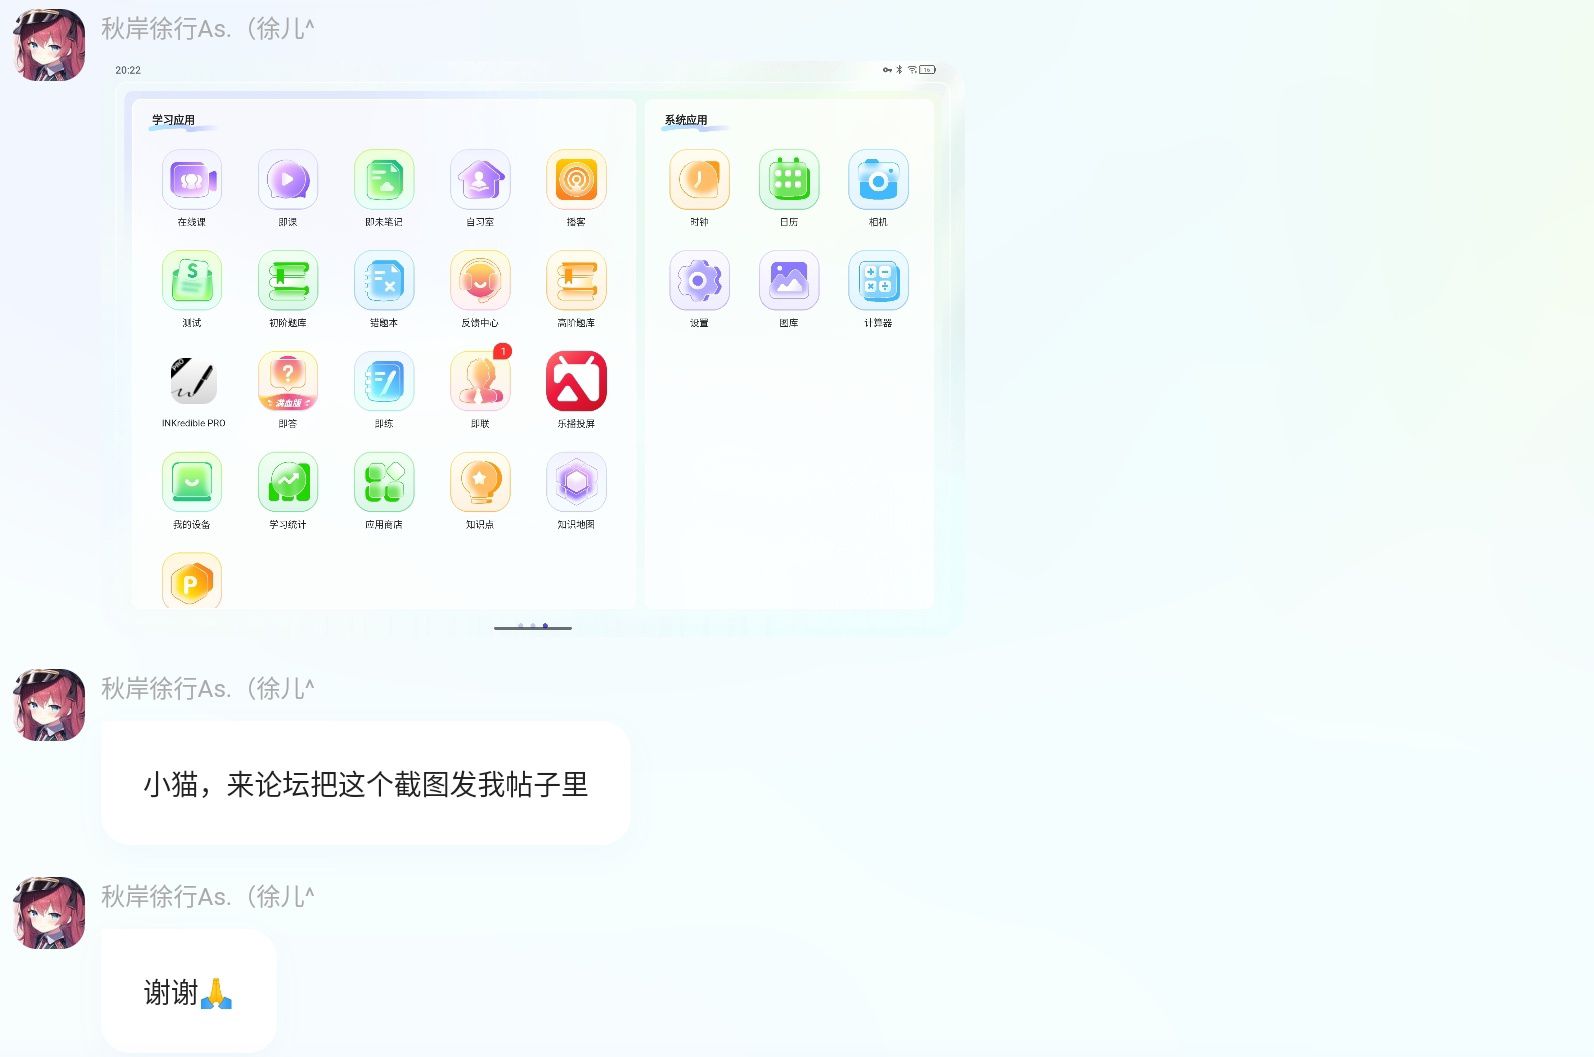Launch the 错题本 wrong-answer notebook
This screenshot has width=1594, height=1057.
[x=384, y=282]
